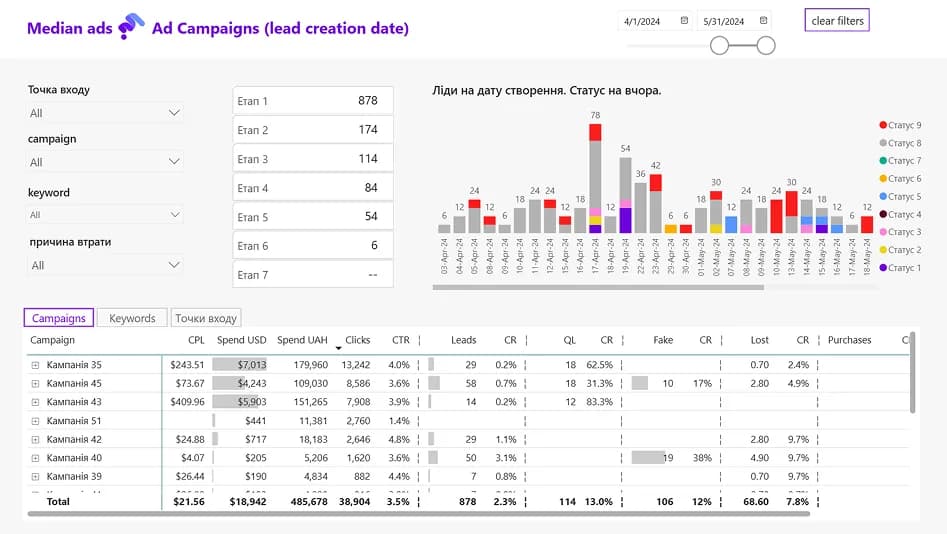Click the clear filters button
947x534 pixels.
tap(837, 21)
